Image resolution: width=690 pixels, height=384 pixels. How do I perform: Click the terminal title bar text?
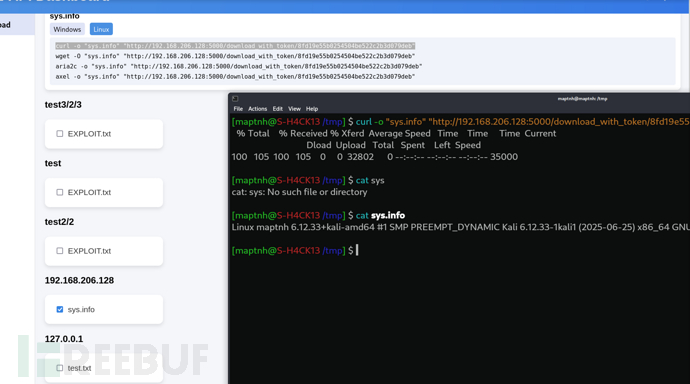pyautogui.click(x=582, y=99)
